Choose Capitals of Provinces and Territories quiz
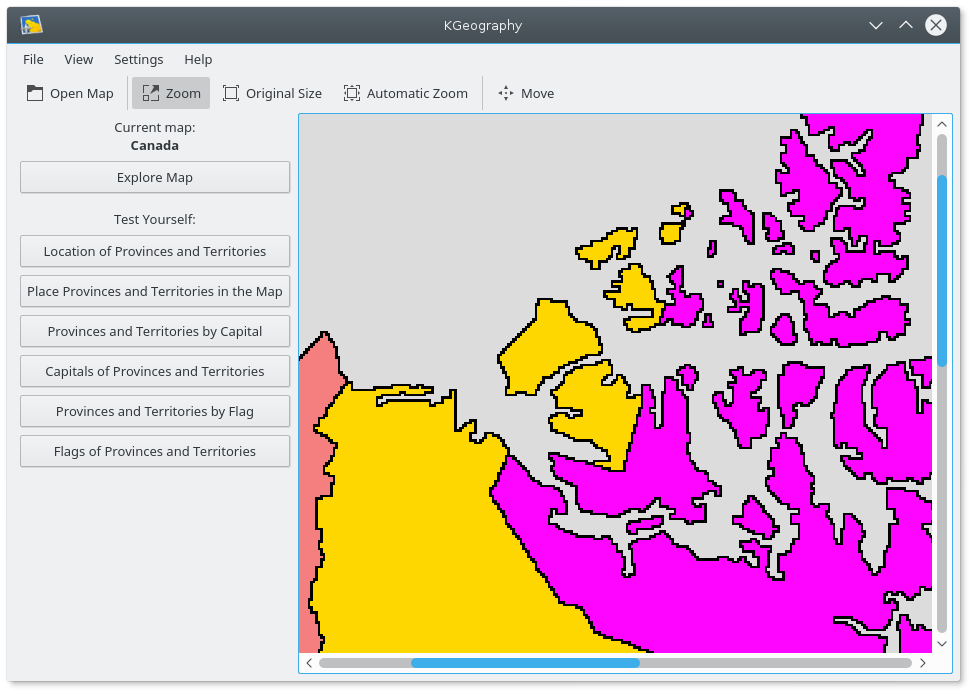 coord(155,371)
